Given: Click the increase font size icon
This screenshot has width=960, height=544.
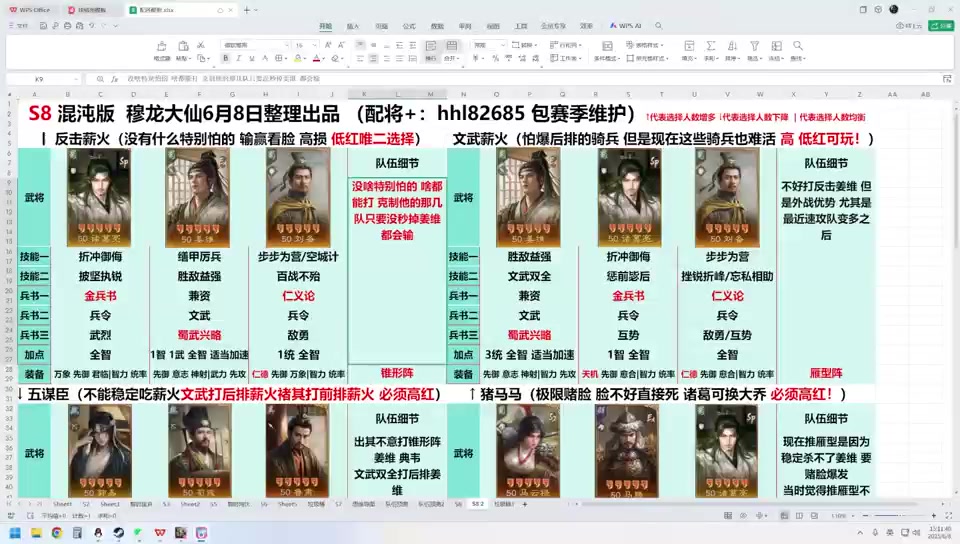Looking at the screenshot, I should 328,45.
